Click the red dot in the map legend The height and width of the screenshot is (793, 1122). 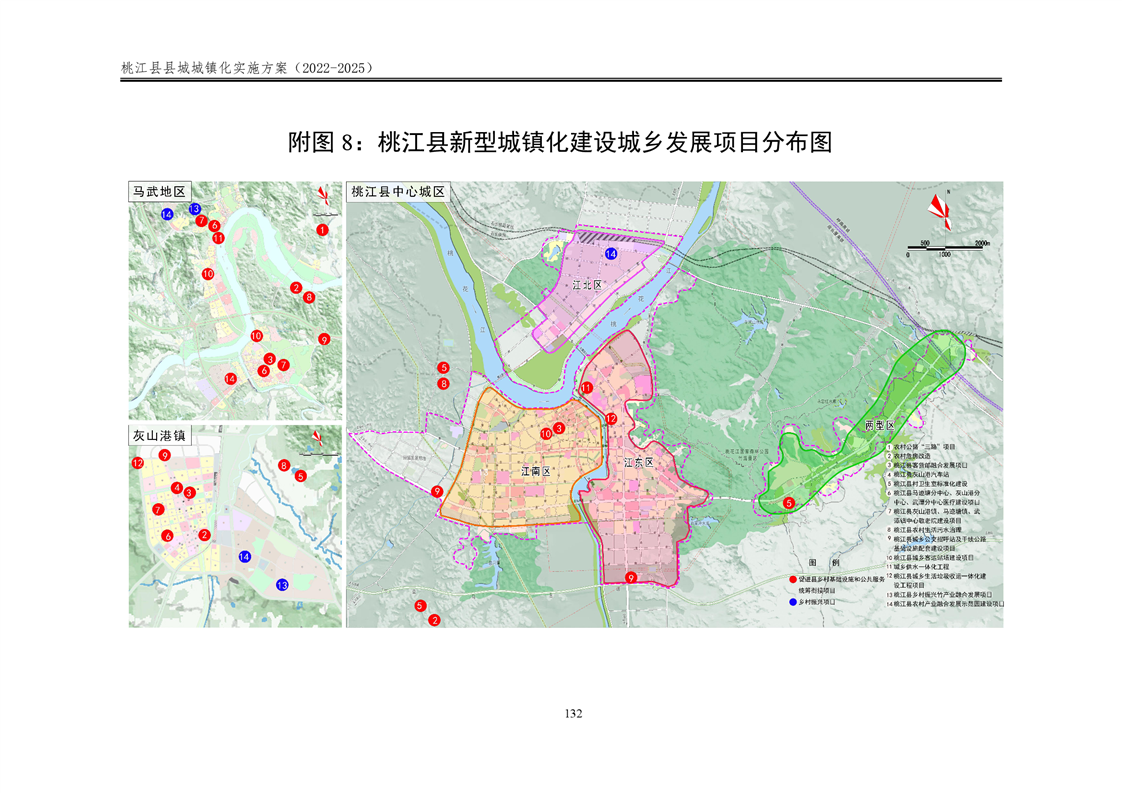click(x=793, y=580)
